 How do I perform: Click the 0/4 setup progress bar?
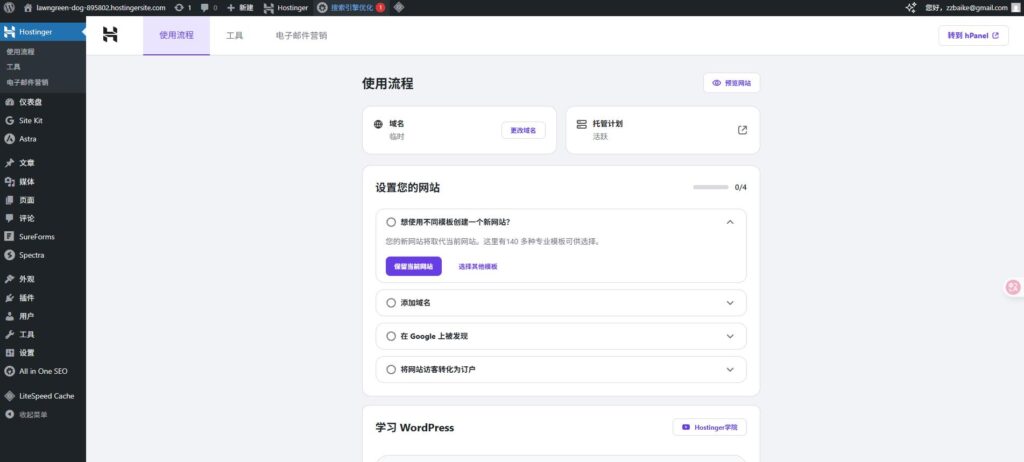711,188
